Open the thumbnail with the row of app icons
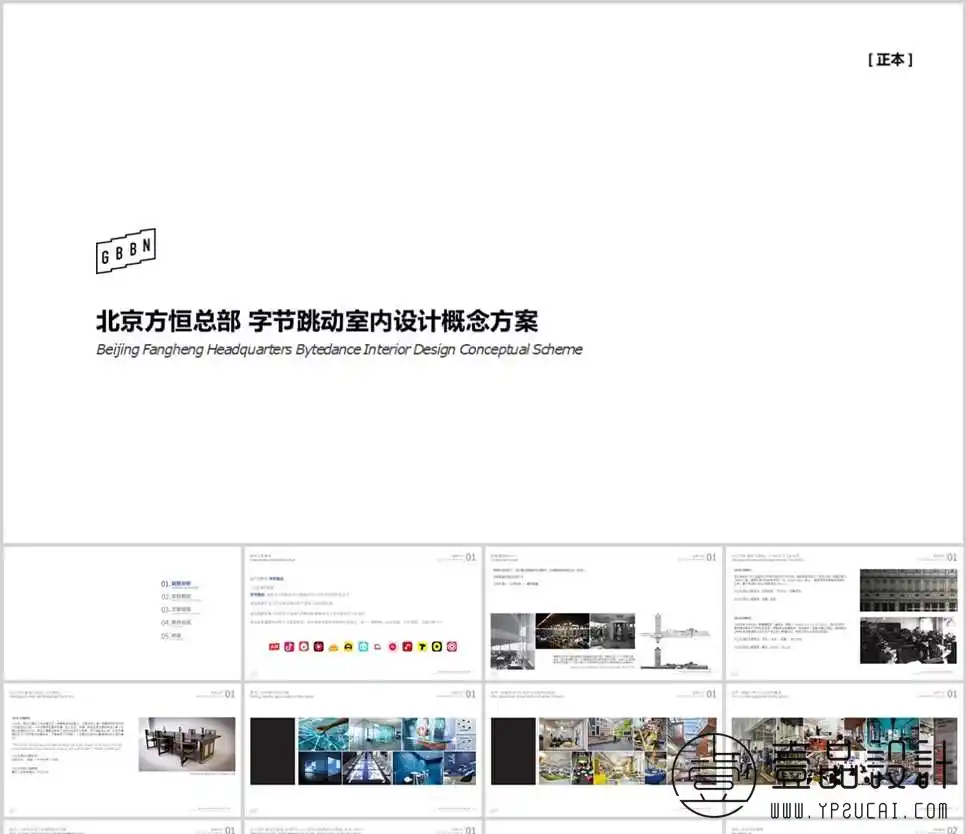 coord(363,613)
